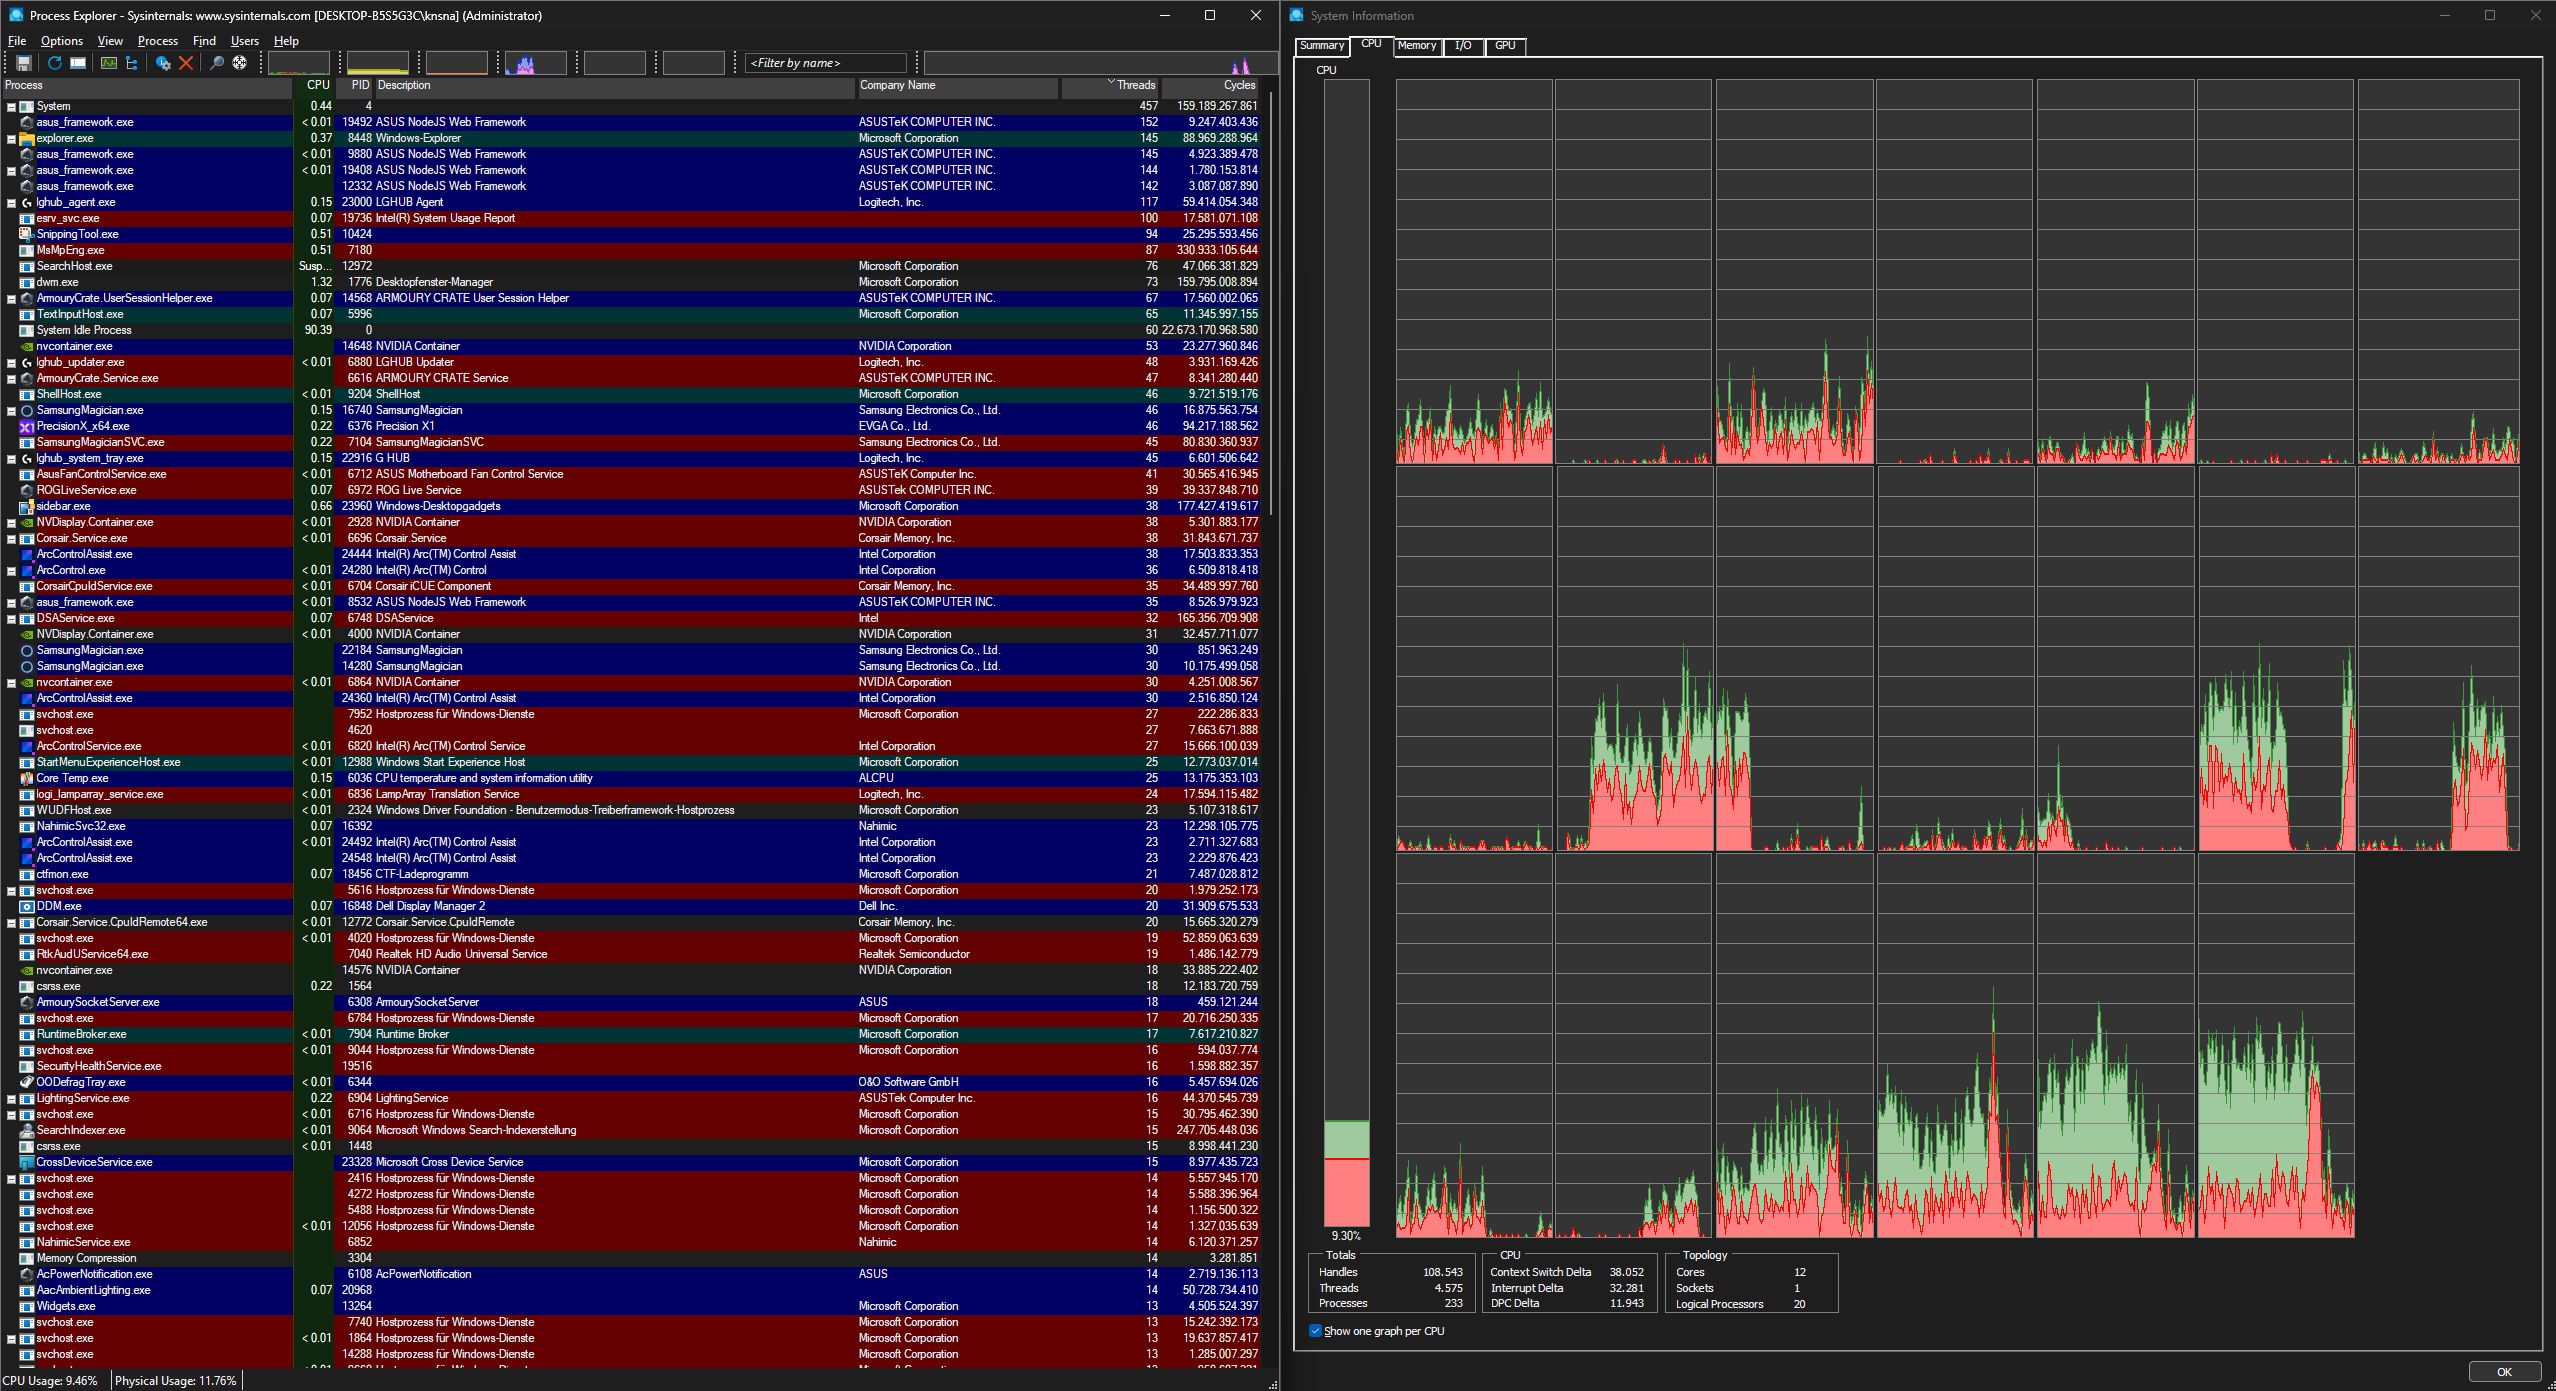Open process properties via the gear icon

[x=162, y=62]
